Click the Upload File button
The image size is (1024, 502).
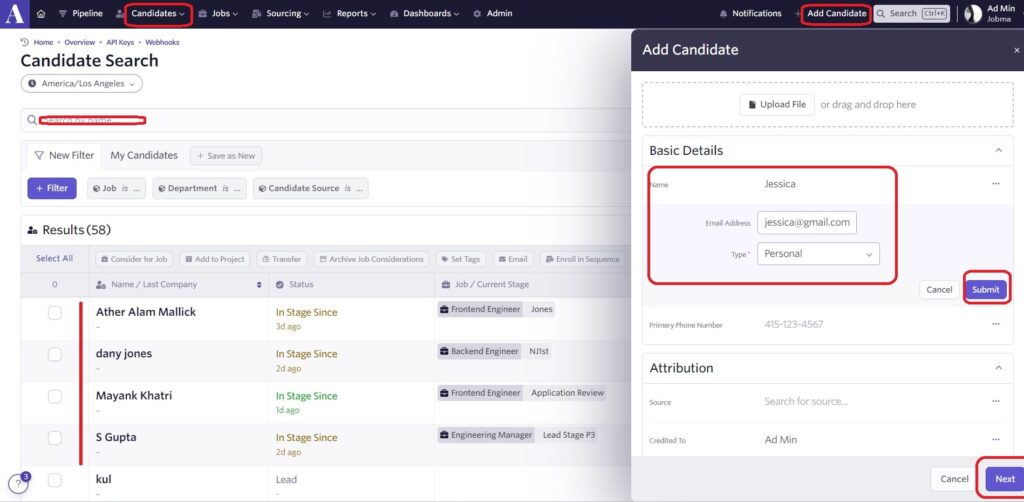coord(777,104)
